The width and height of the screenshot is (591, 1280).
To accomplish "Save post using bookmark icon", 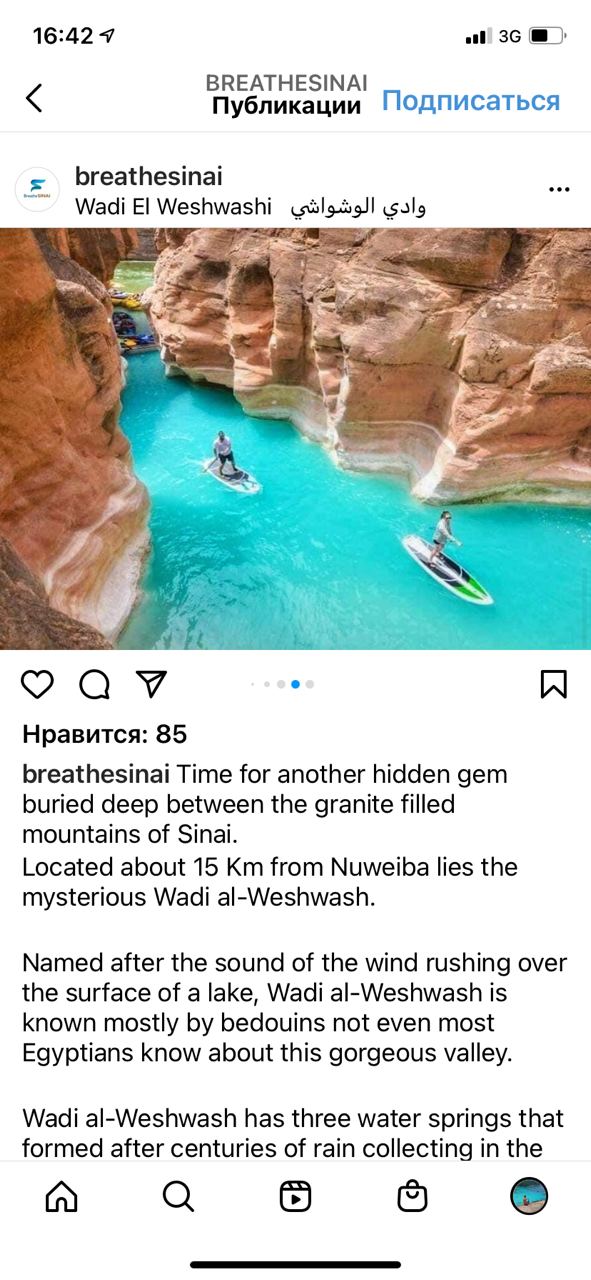I will pos(553,684).
